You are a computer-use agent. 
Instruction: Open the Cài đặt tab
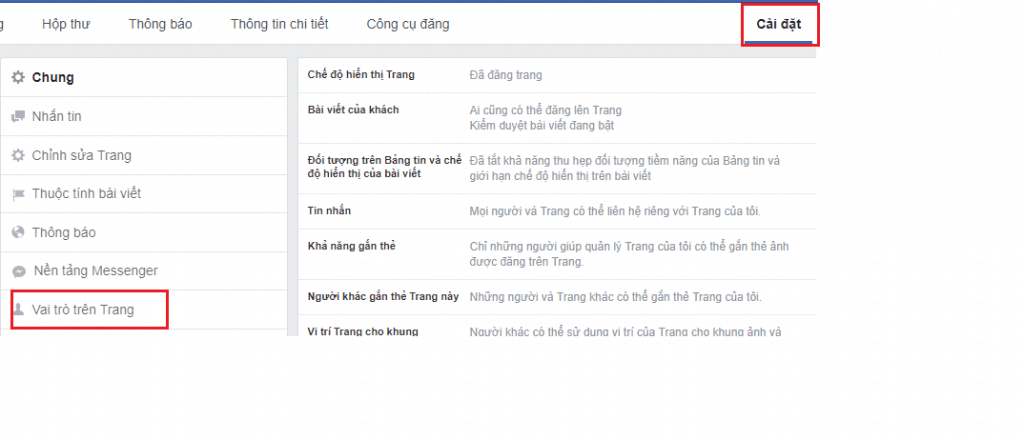778,24
